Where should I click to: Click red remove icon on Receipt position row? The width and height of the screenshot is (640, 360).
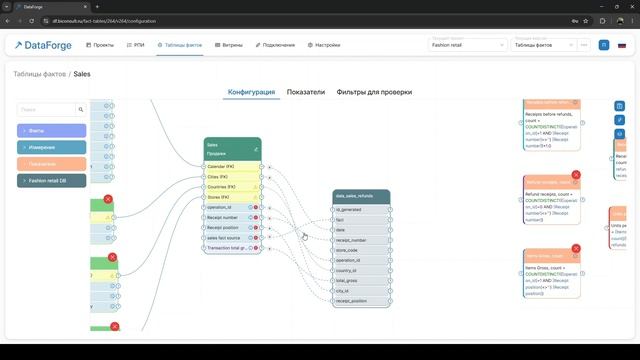click(256, 228)
